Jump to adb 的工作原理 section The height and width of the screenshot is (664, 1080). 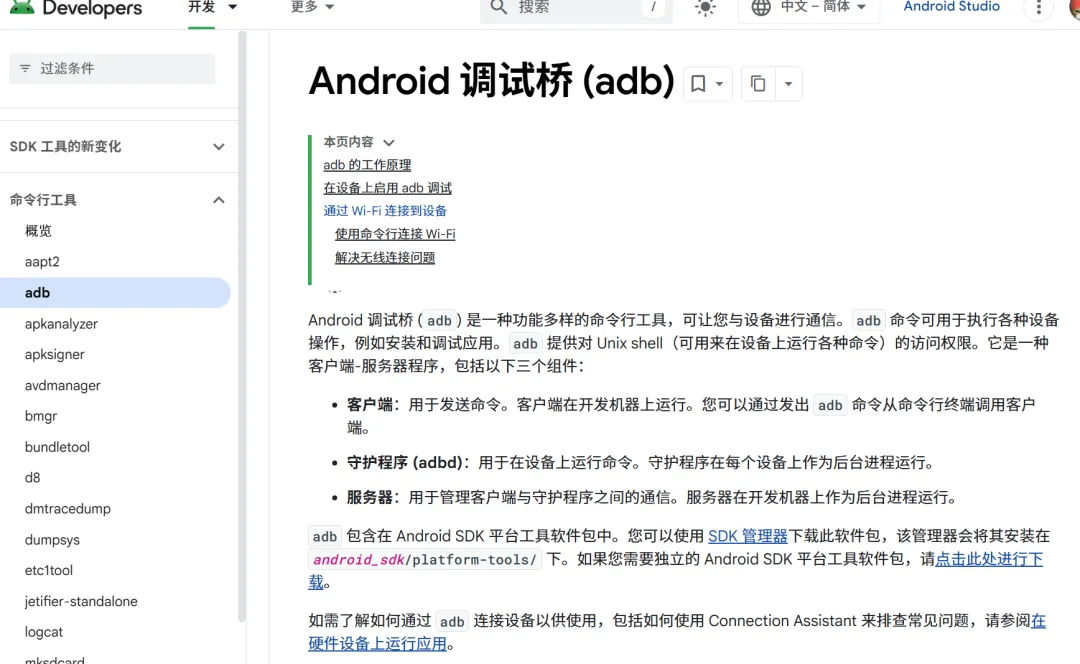[x=367, y=165]
